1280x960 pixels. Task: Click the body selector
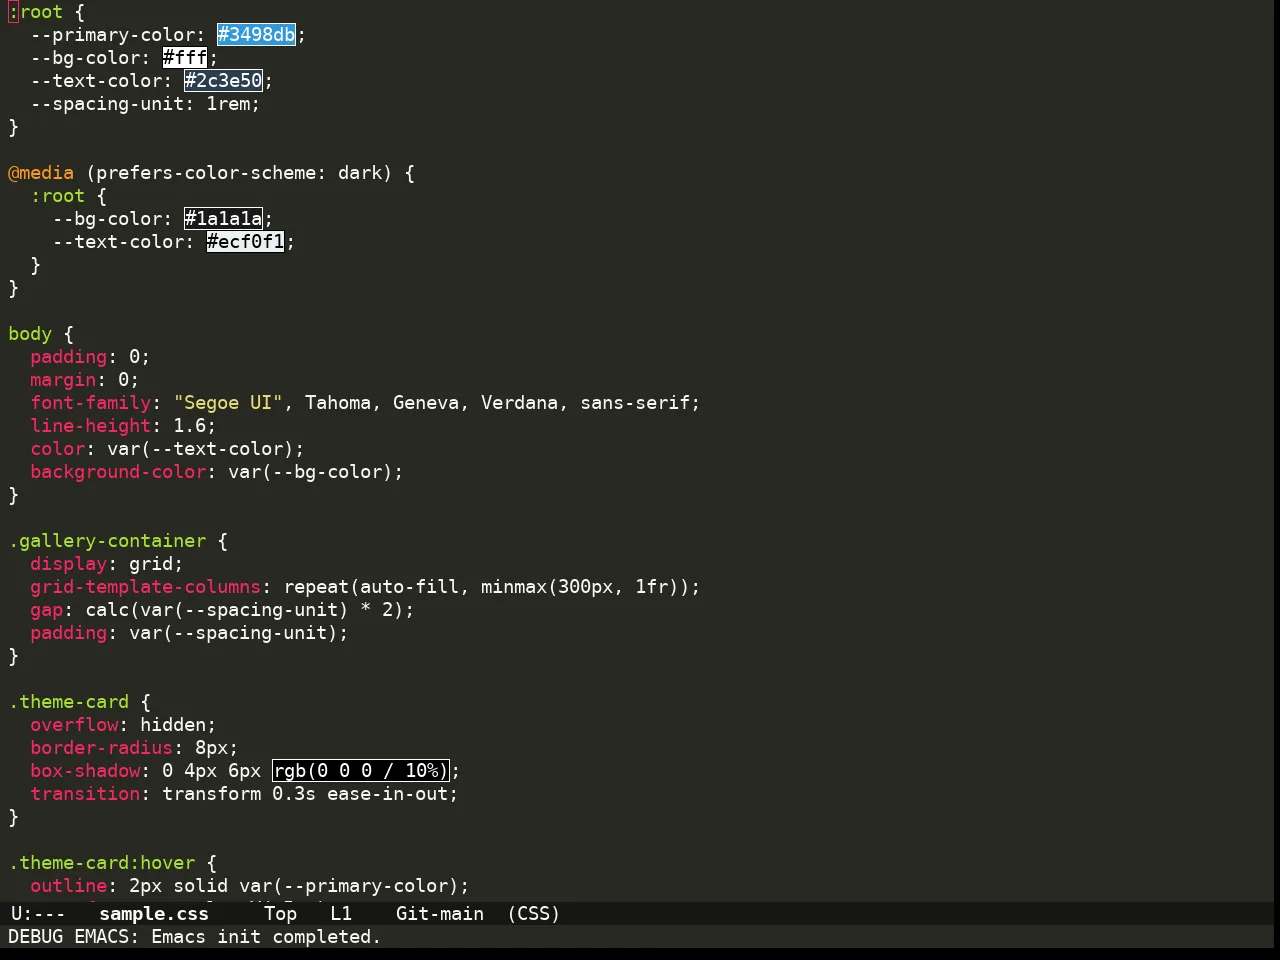click(x=30, y=334)
